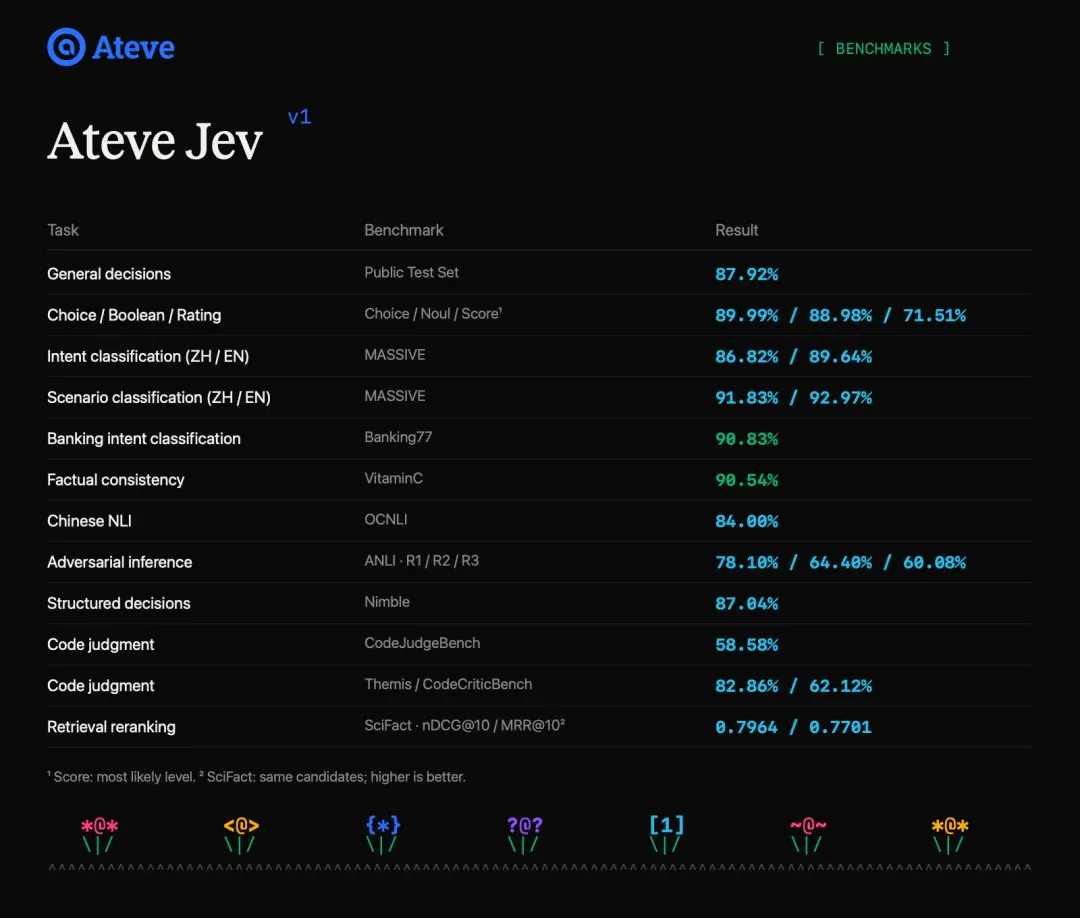Select the Chinese NLI task label
The image size is (1080, 918).
(x=90, y=521)
